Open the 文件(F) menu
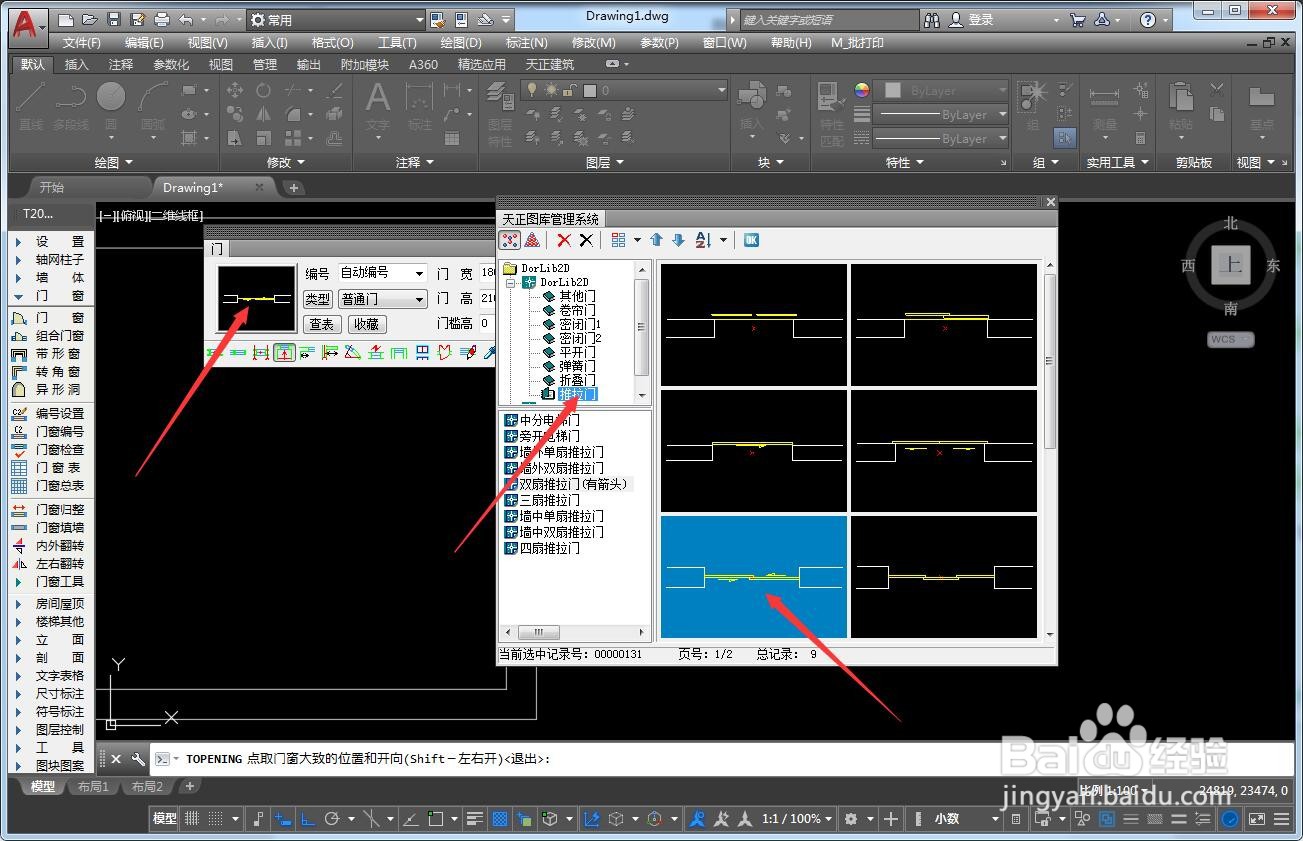This screenshot has width=1303, height=841. tap(81, 43)
